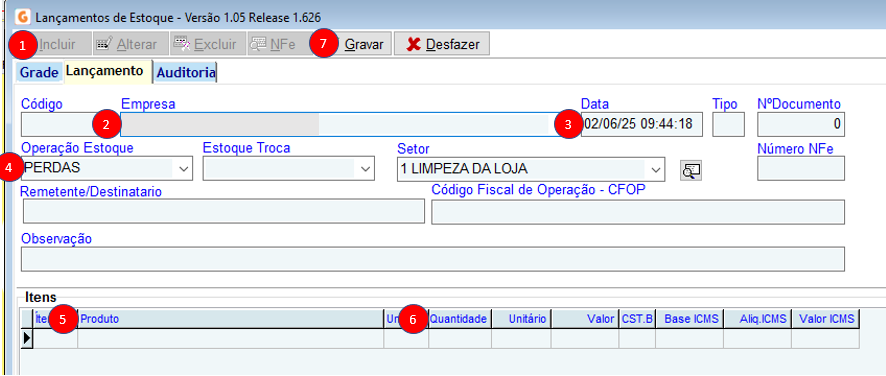Click the Aliq.ICMS column header
886x376 pixels.
point(757,319)
